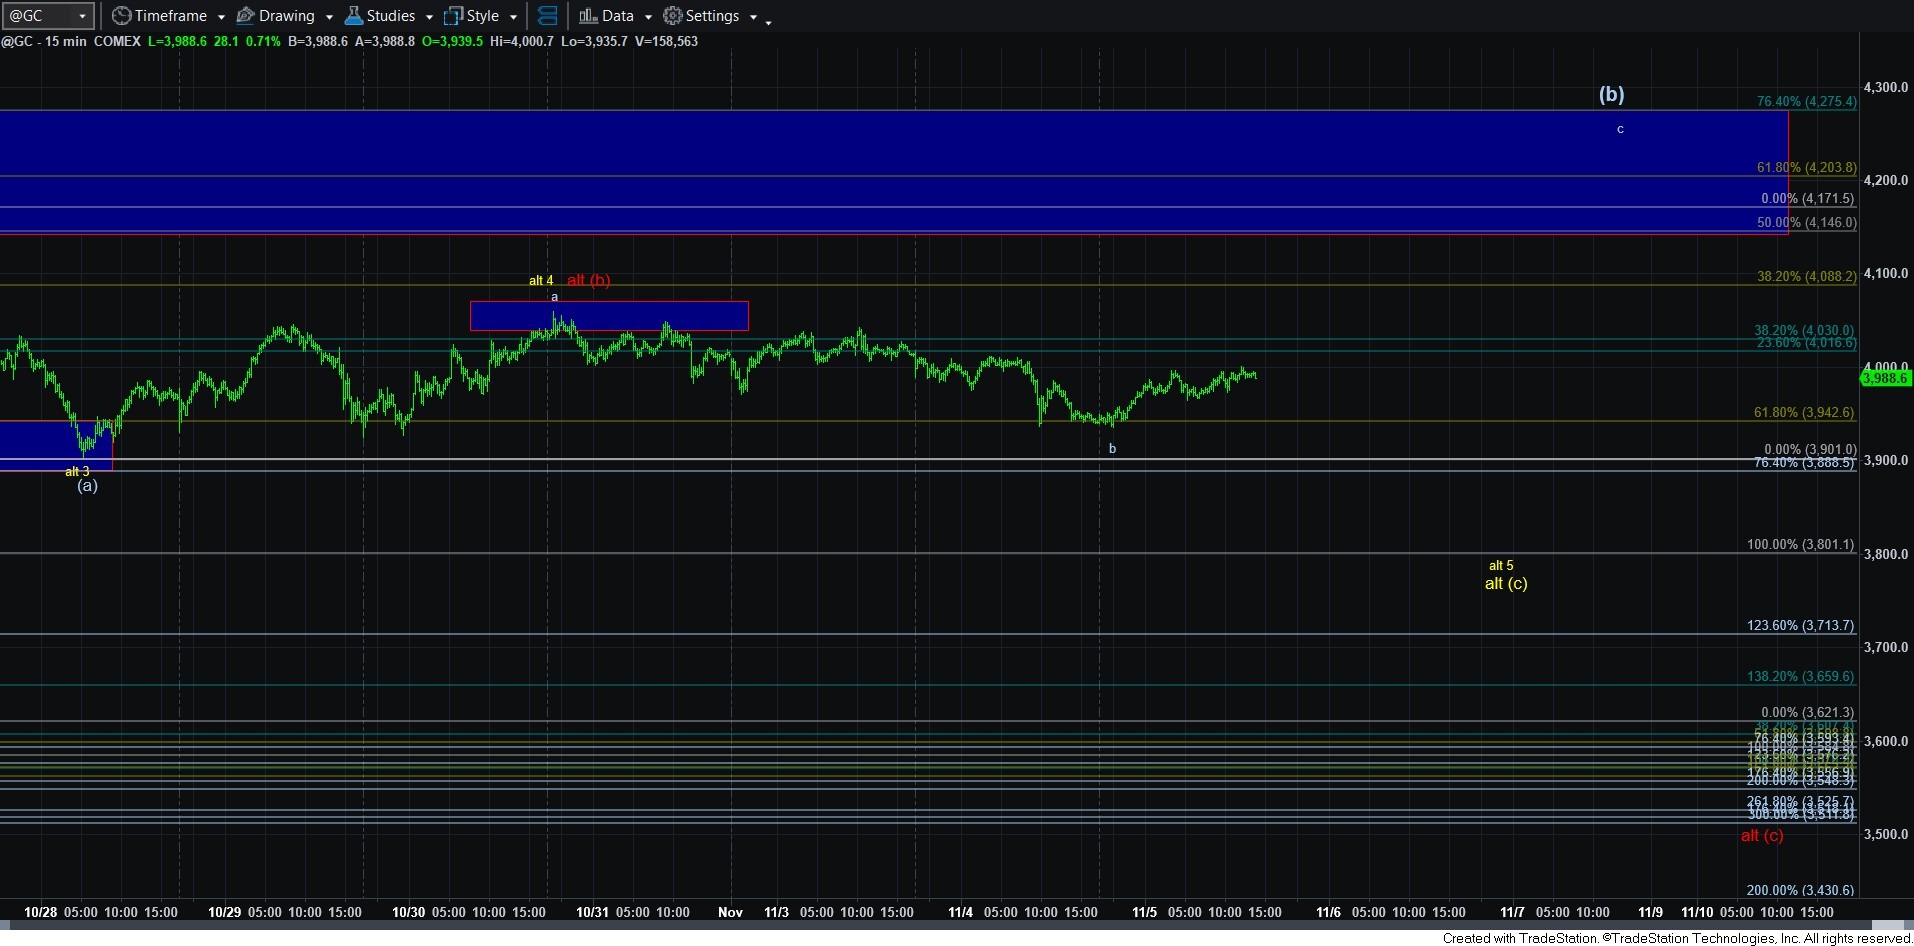Expand the arrow next to Timeframe
The image size is (1914, 946).
click(222, 17)
